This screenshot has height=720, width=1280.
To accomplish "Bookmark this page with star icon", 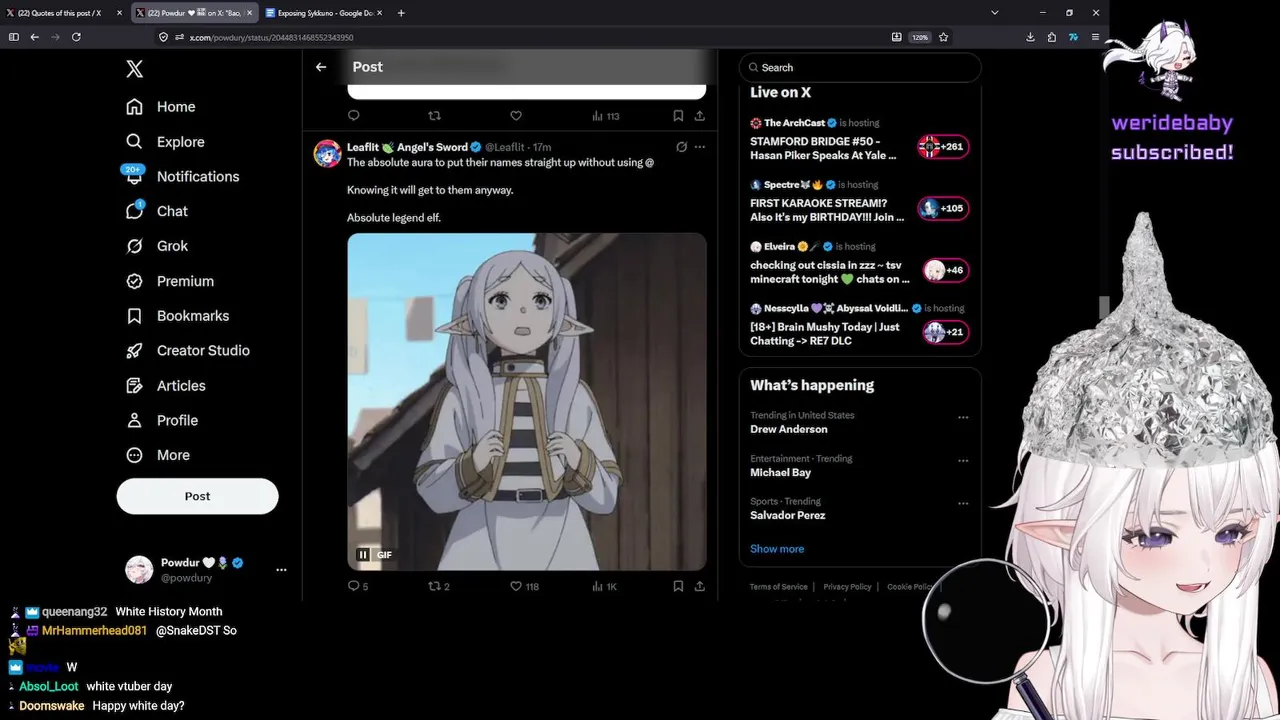I will pyautogui.click(x=943, y=37).
